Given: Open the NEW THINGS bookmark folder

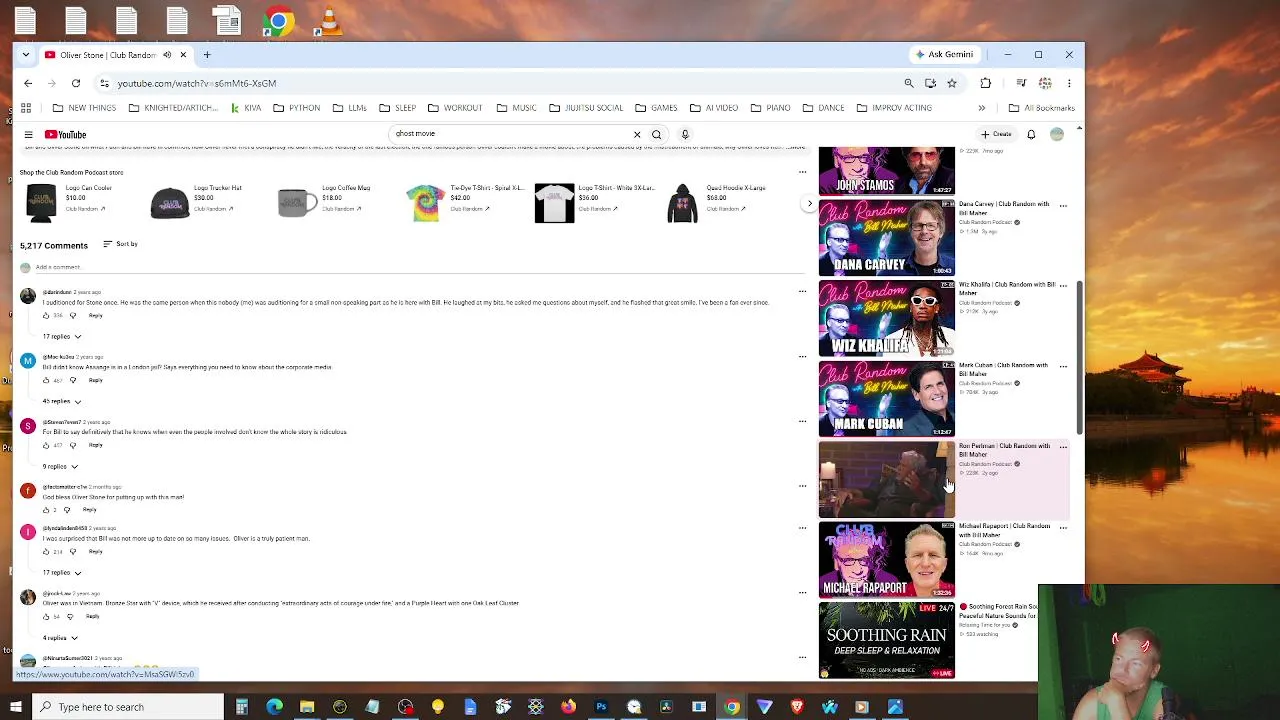Looking at the screenshot, I should (84, 108).
